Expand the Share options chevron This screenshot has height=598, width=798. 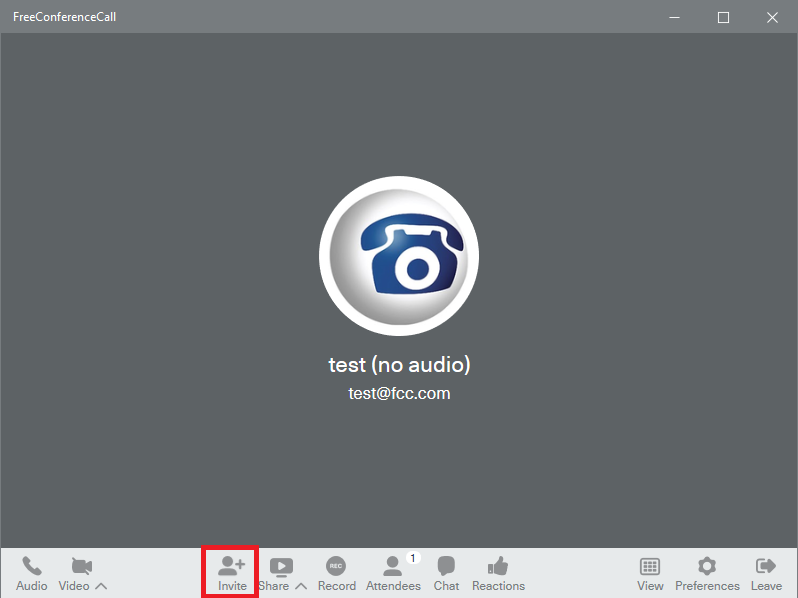(301, 586)
